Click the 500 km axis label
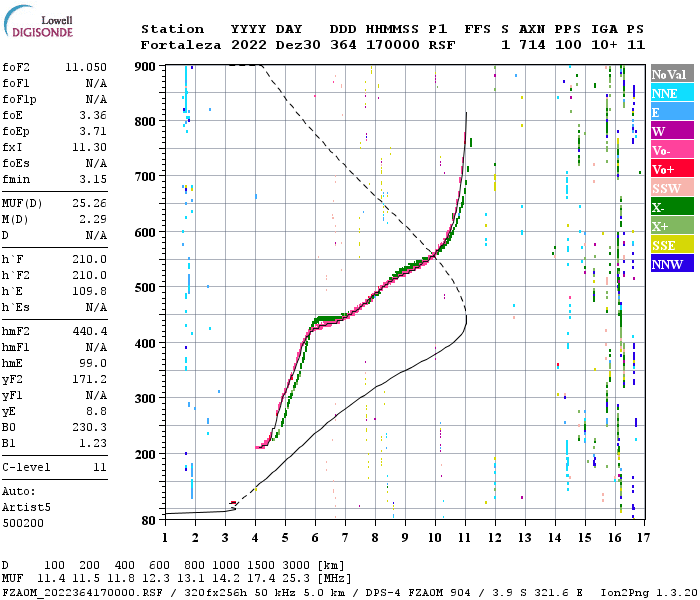 [x=145, y=287]
